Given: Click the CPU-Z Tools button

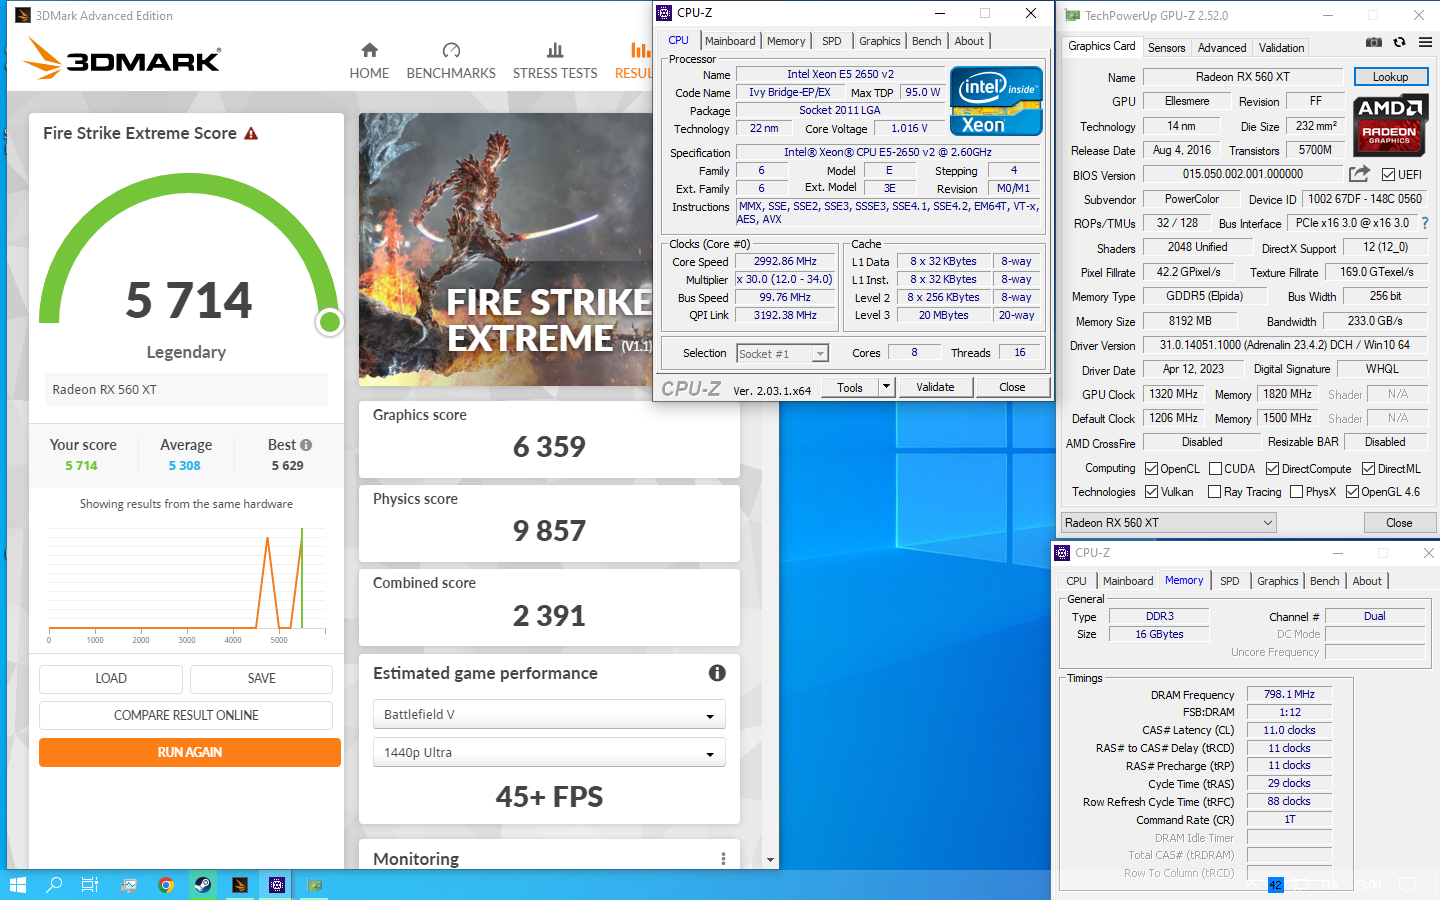Looking at the screenshot, I should pyautogui.click(x=850, y=387).
